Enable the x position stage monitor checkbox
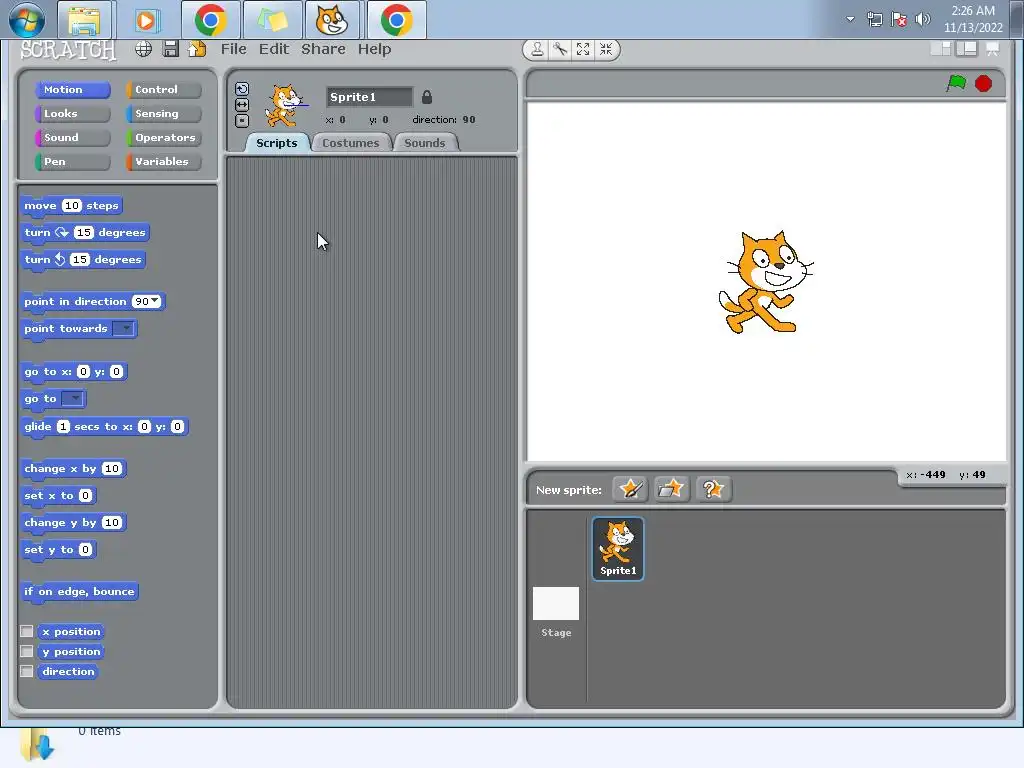 [x=27, y=631]
